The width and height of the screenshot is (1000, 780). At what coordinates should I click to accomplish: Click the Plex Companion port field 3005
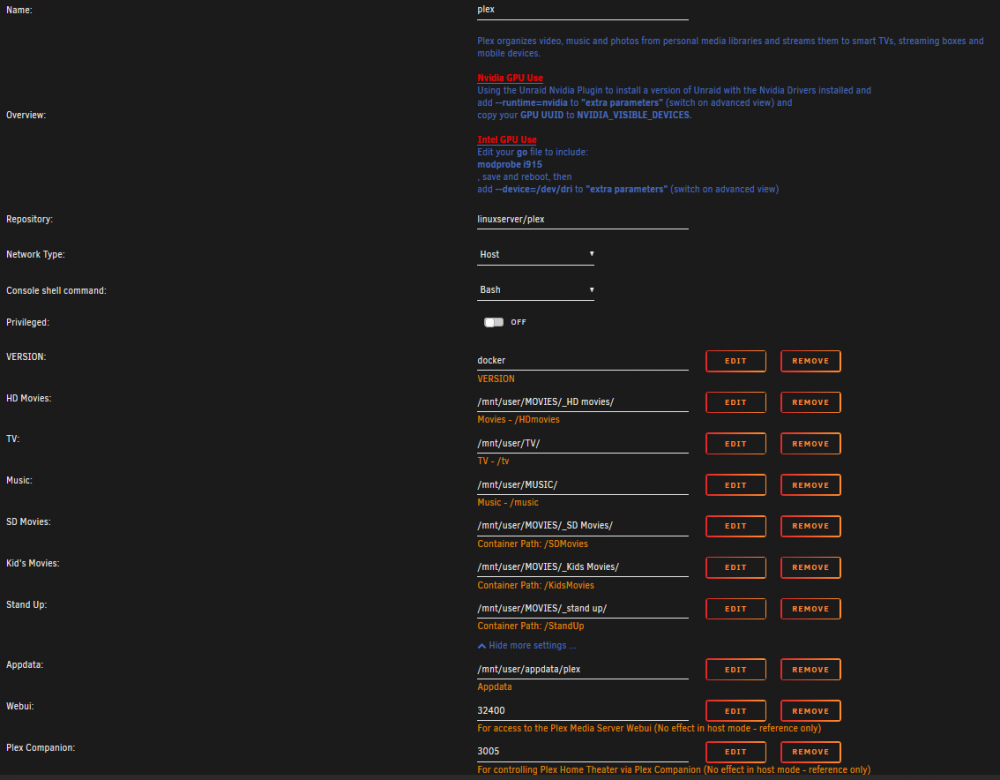point(582,752)
